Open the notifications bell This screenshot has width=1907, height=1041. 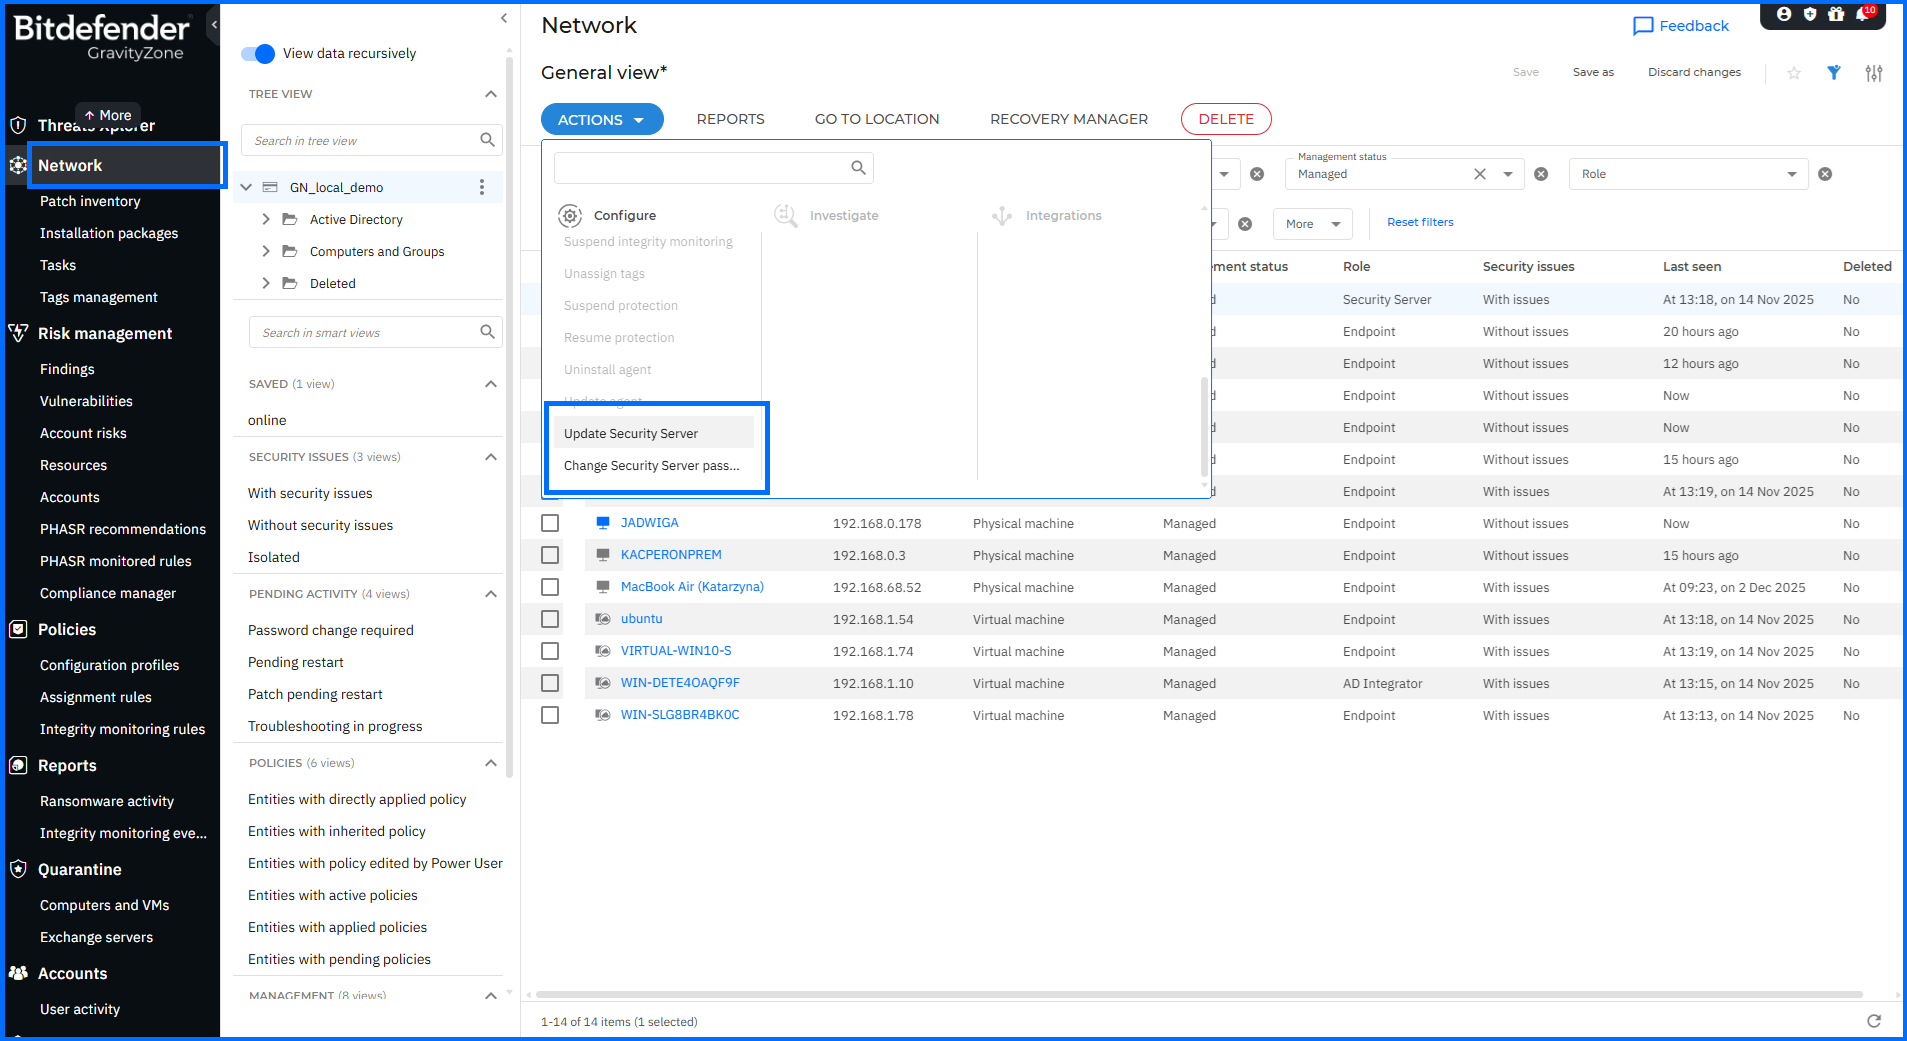coord(1862,15)
